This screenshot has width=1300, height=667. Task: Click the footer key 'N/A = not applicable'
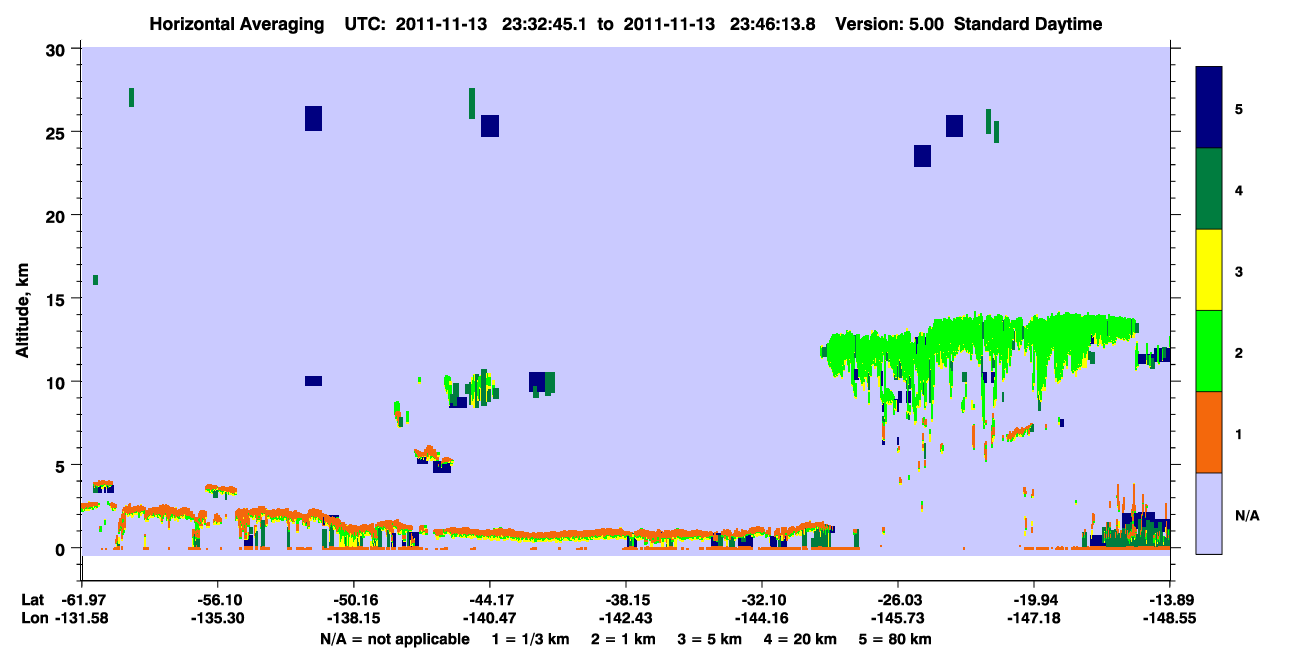[x=394, y=639]
